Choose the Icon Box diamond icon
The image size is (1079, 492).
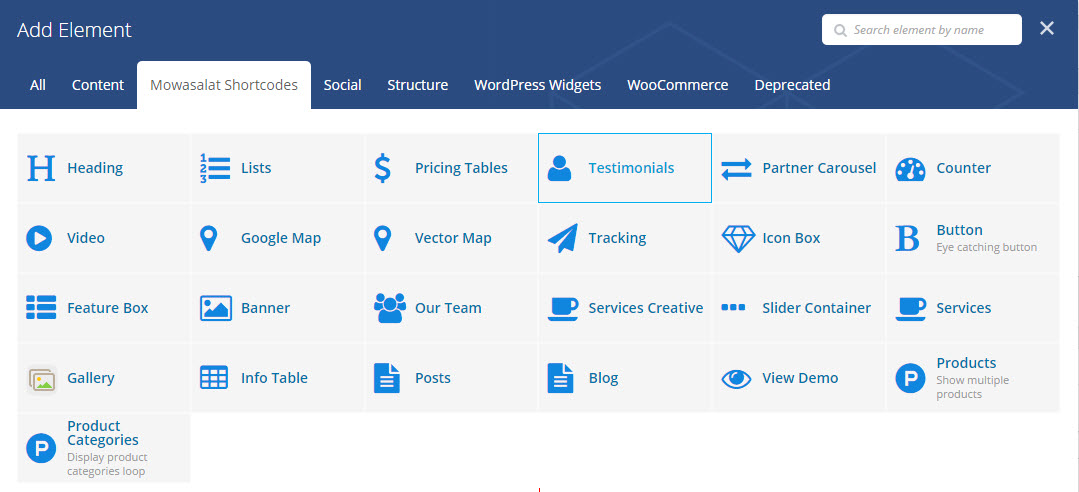pyautogui.click(x=738, y=239)
